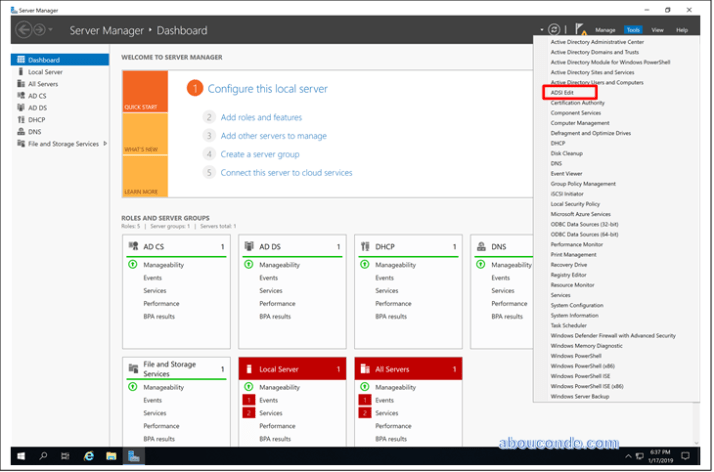The height and width of the screenshot is (472, 714).
Task: Click the Windows Start button
Action: tap(19, 456)
